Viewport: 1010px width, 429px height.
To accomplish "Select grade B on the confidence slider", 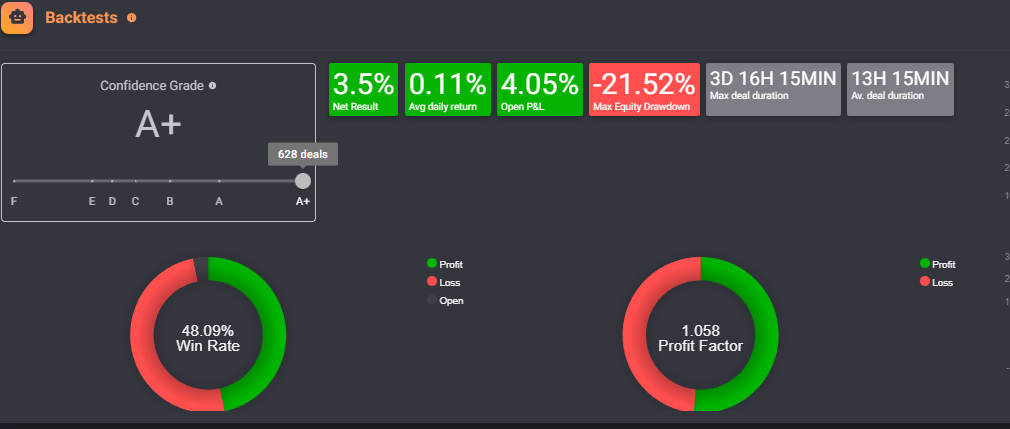I will (170, 181).
